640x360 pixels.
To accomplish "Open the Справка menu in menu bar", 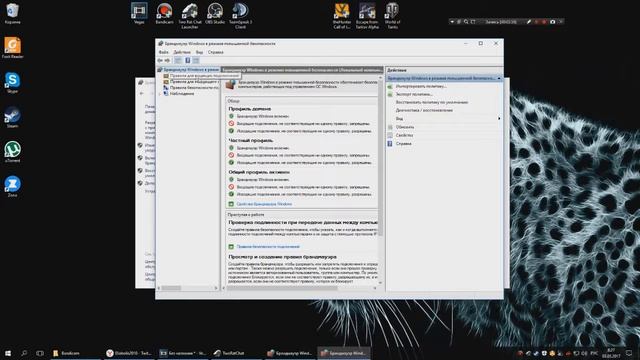I will pyautogui.click(x=216, y=52).
